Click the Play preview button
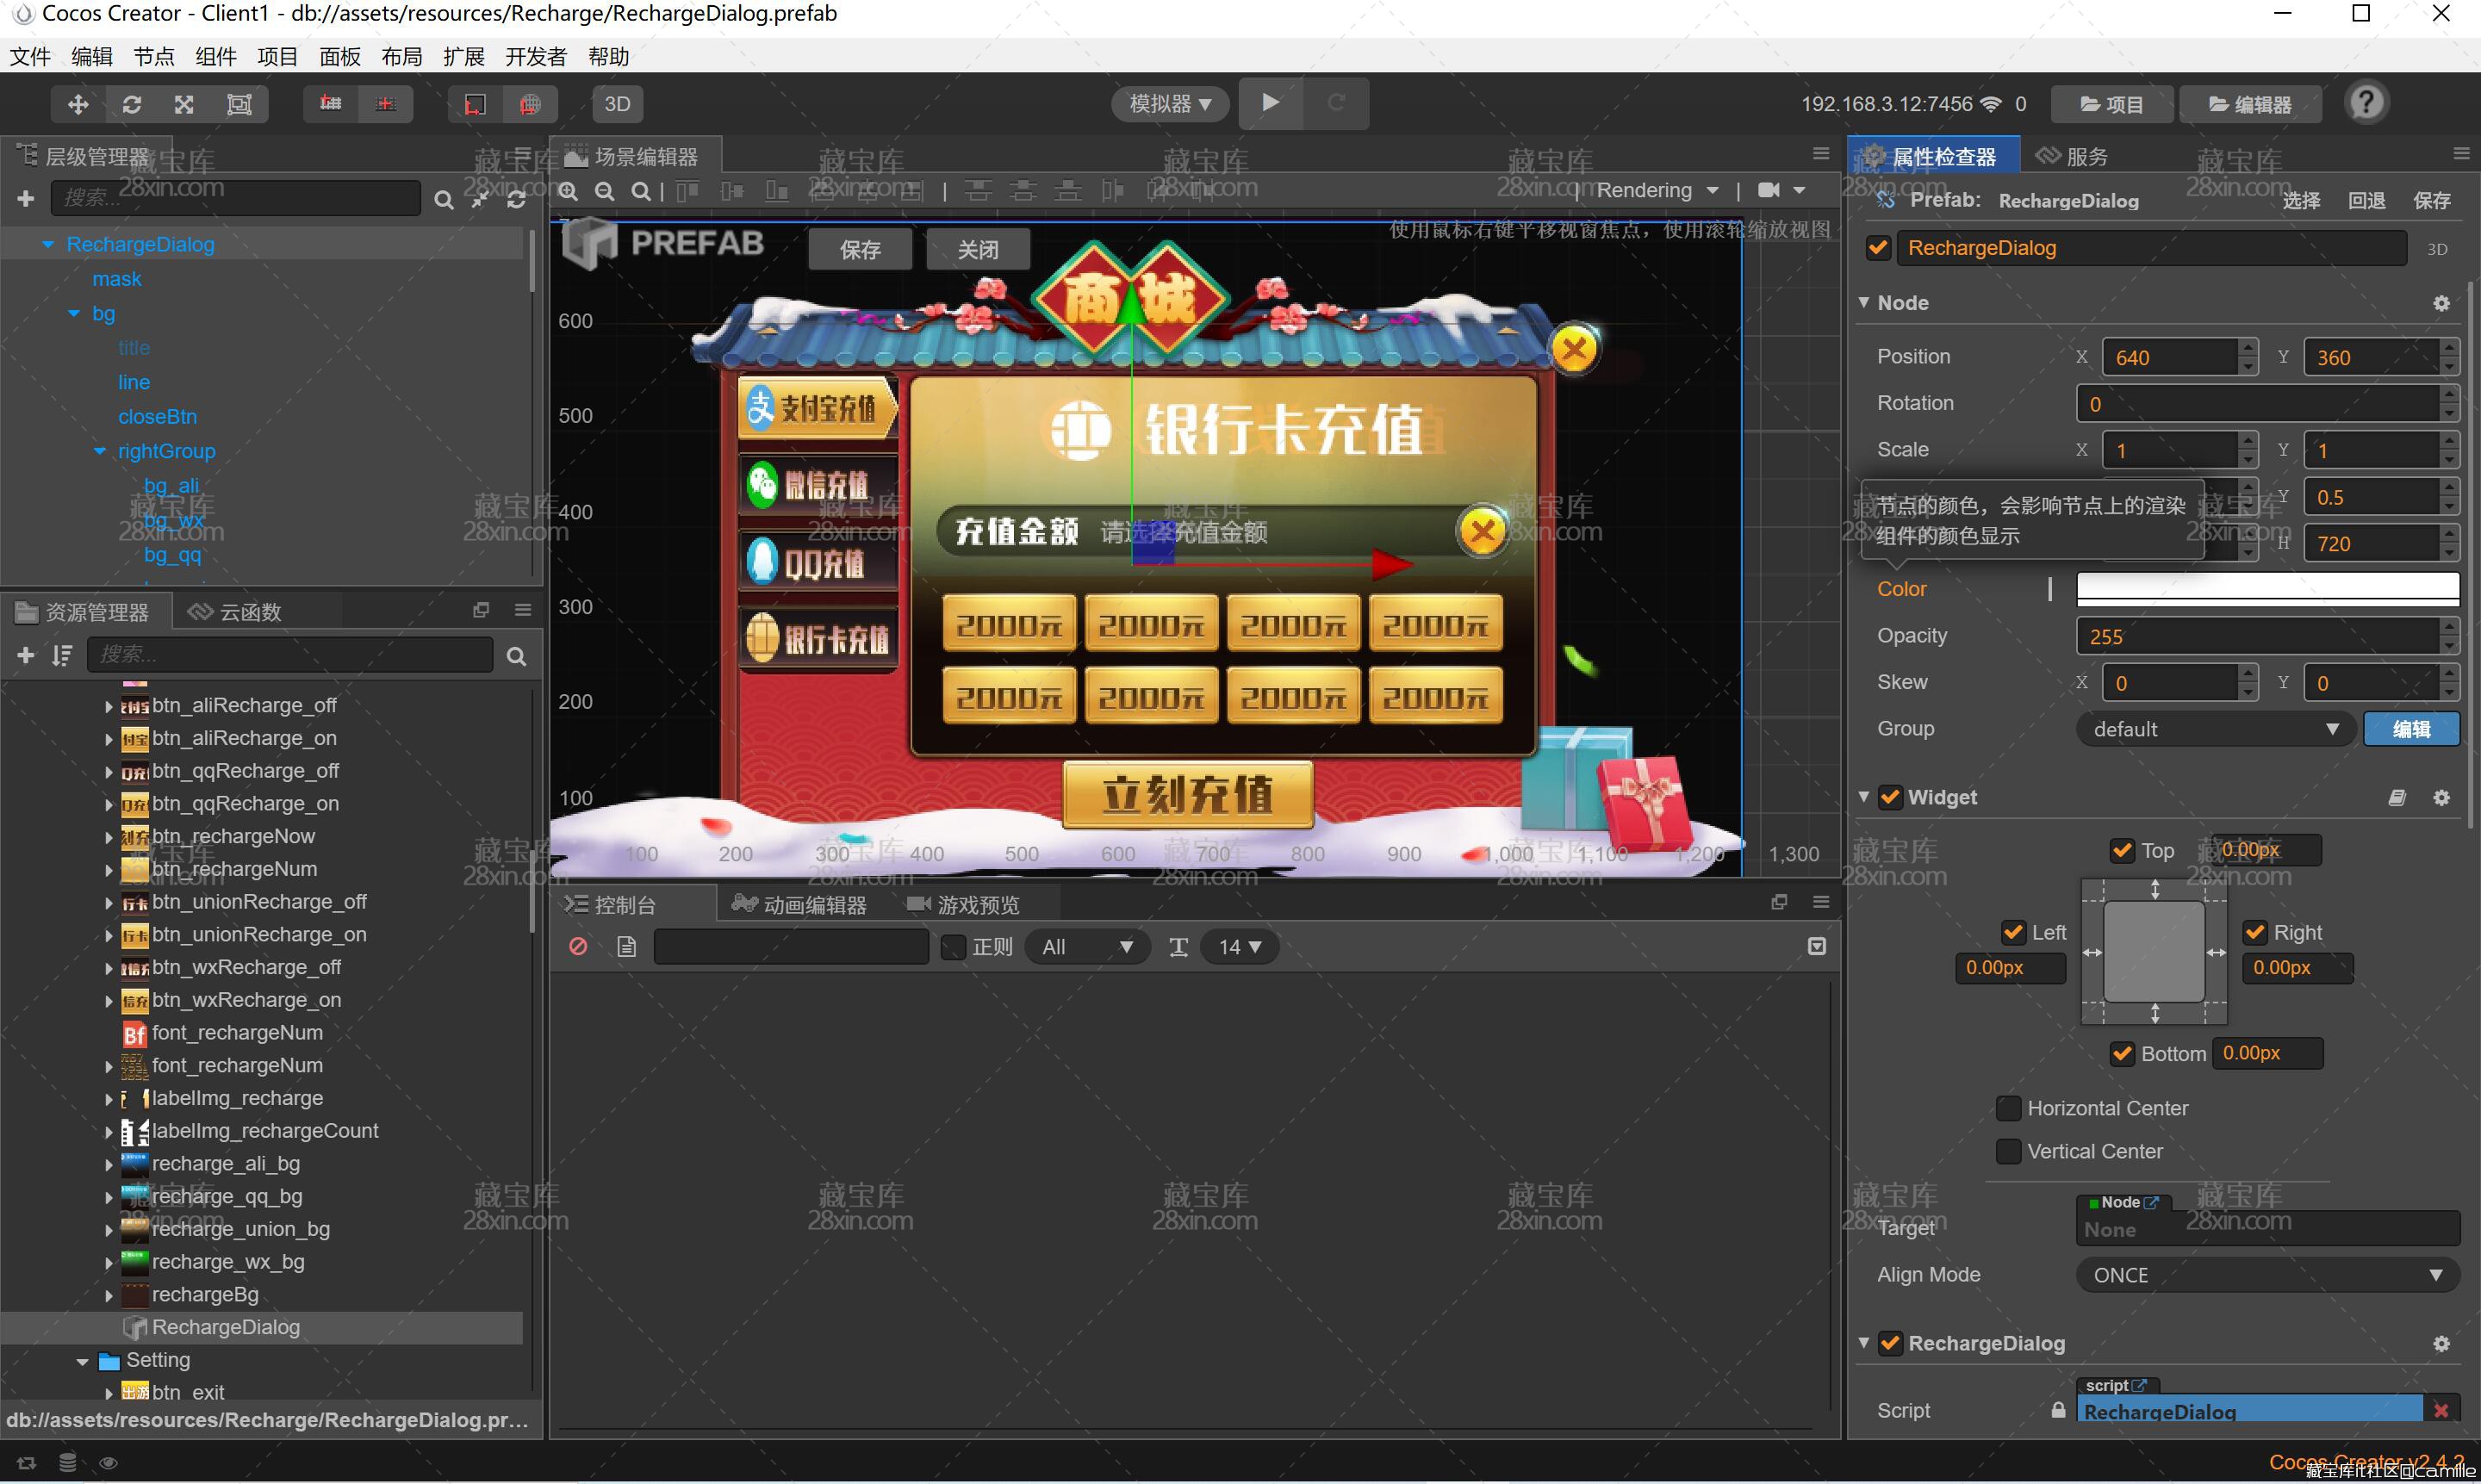This screenshot has width=2481, height=1484. 1270,103
